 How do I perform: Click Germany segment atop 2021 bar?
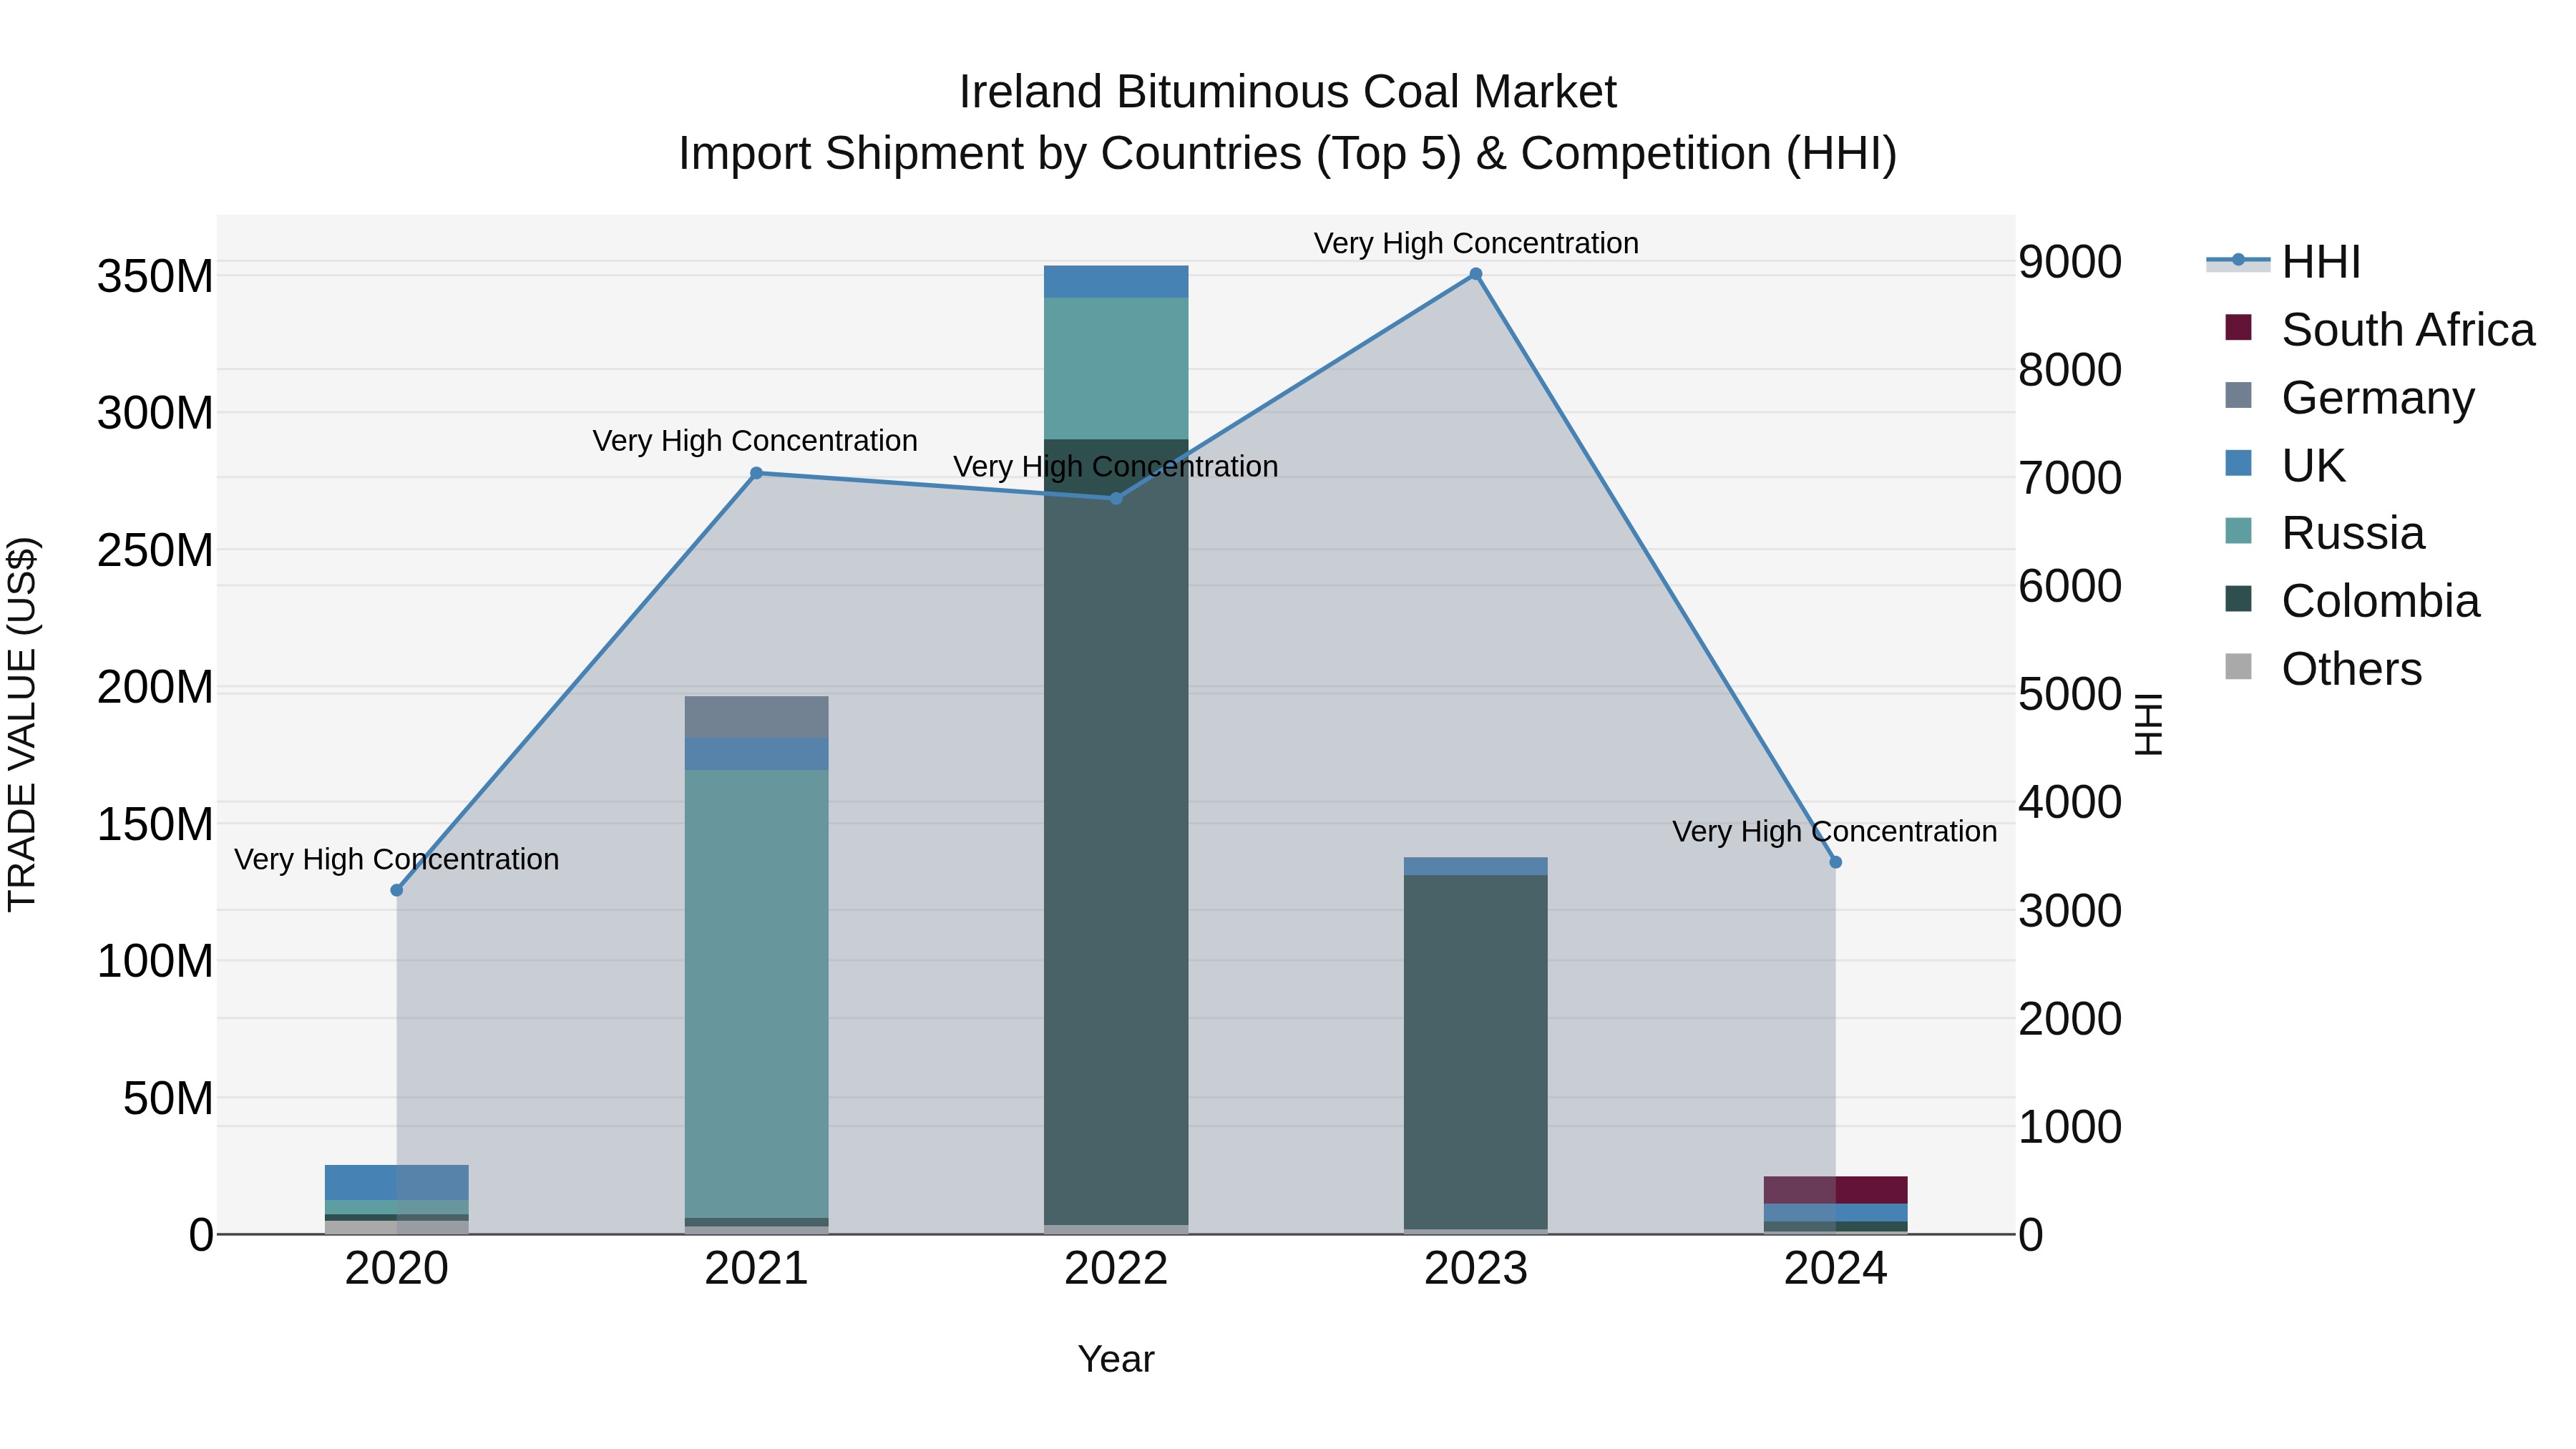coord(756,717)
